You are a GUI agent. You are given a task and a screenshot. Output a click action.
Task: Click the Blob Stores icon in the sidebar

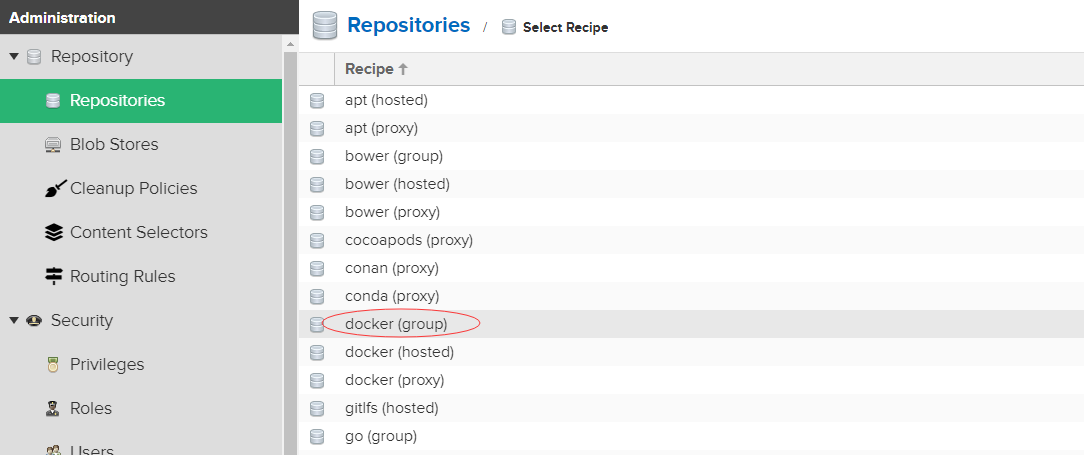(54, 145)
